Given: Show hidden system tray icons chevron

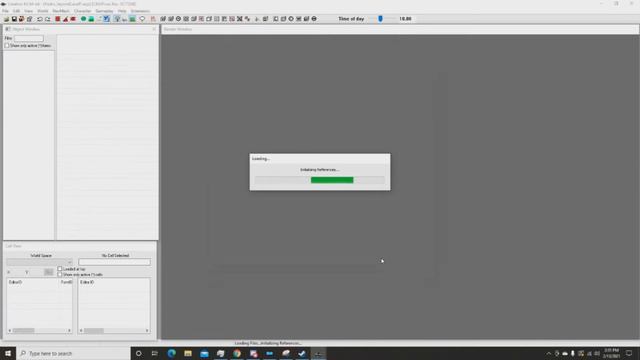Looking at the screenshot, I should [x=549, y=353].
